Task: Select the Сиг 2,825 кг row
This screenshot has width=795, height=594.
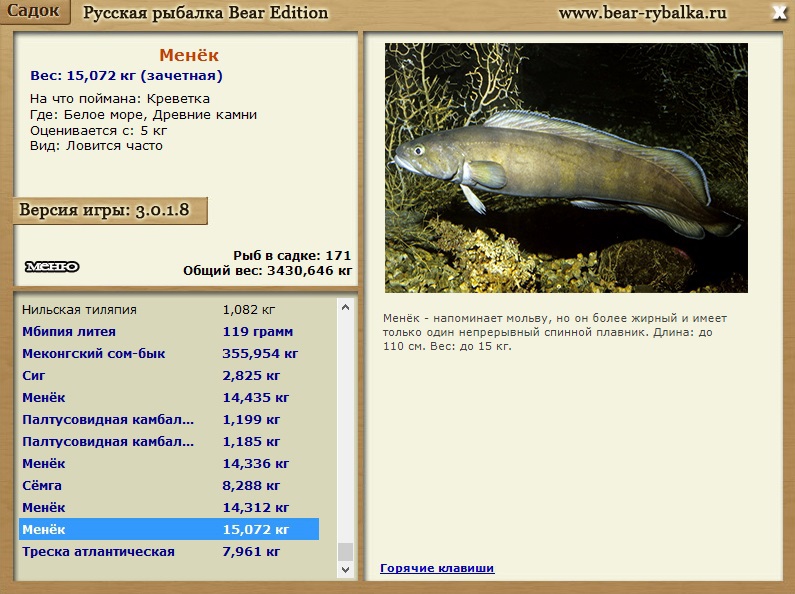Action: click(x=169, y=376)
